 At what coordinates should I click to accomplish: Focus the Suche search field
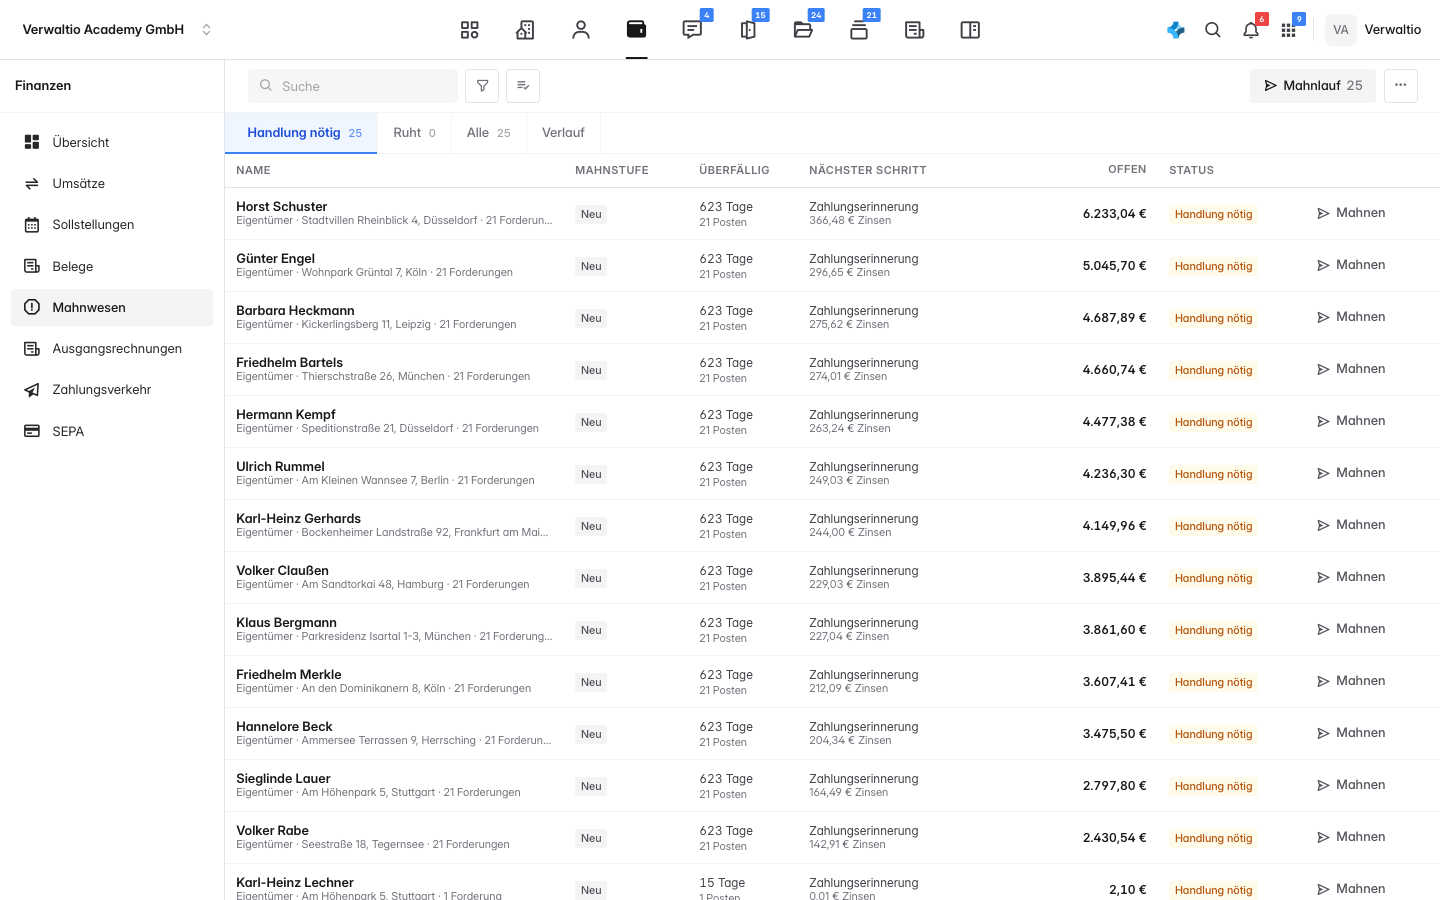point(353,86)
